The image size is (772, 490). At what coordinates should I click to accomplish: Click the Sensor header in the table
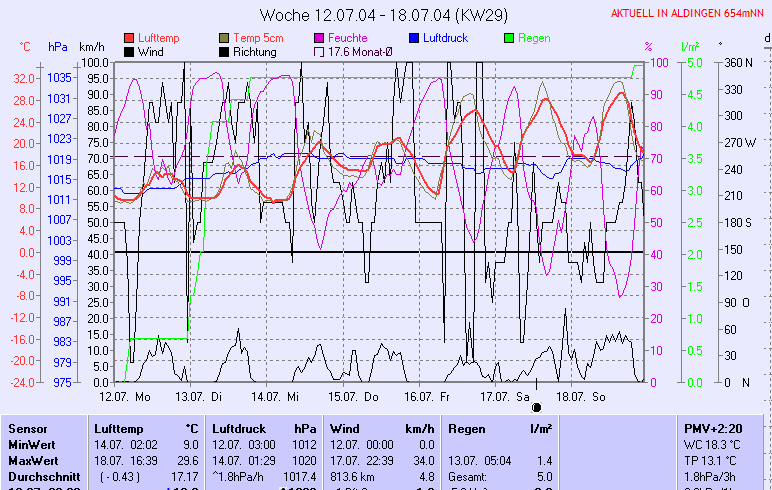pos(27,428)
